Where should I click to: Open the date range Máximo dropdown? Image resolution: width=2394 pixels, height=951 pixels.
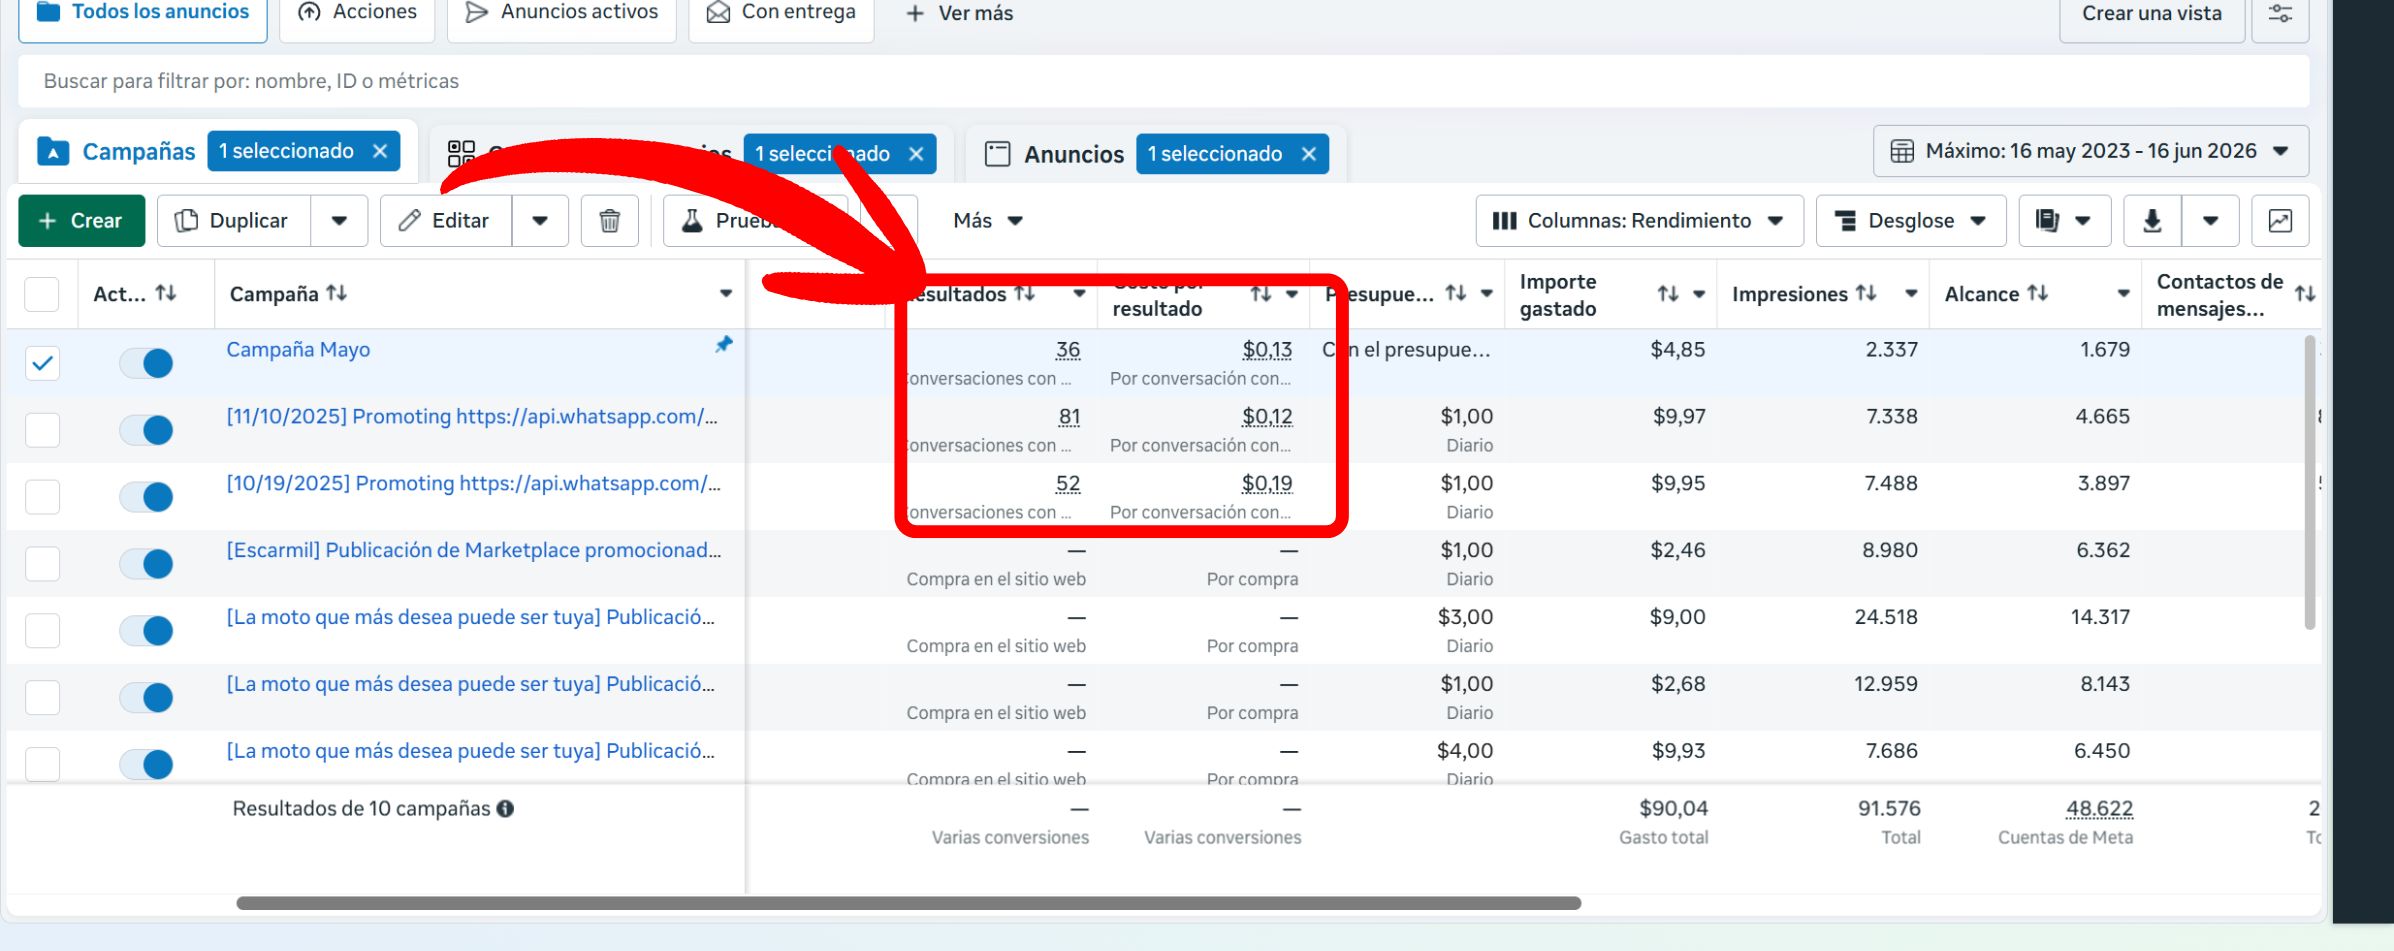[2091, 151]
